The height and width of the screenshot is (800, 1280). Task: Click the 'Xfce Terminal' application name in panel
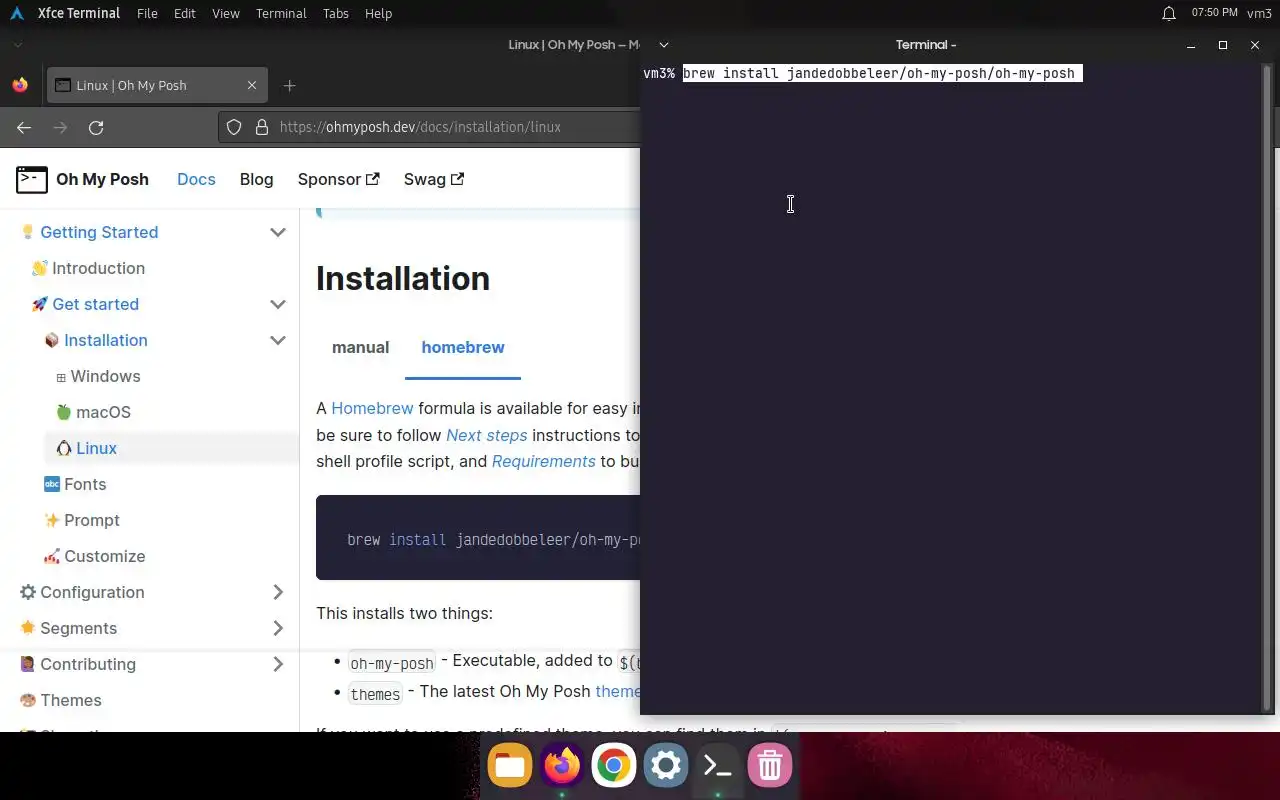(79, 13)
